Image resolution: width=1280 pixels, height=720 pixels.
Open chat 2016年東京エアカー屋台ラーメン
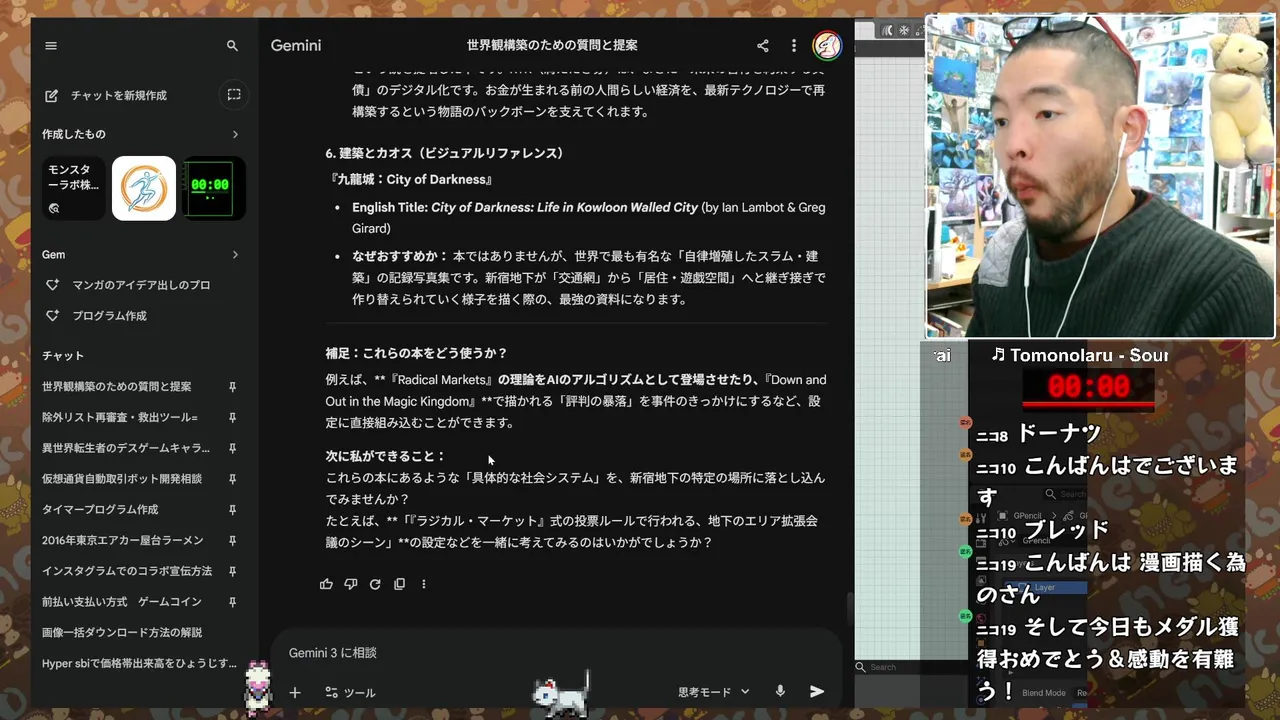[123, 541]
